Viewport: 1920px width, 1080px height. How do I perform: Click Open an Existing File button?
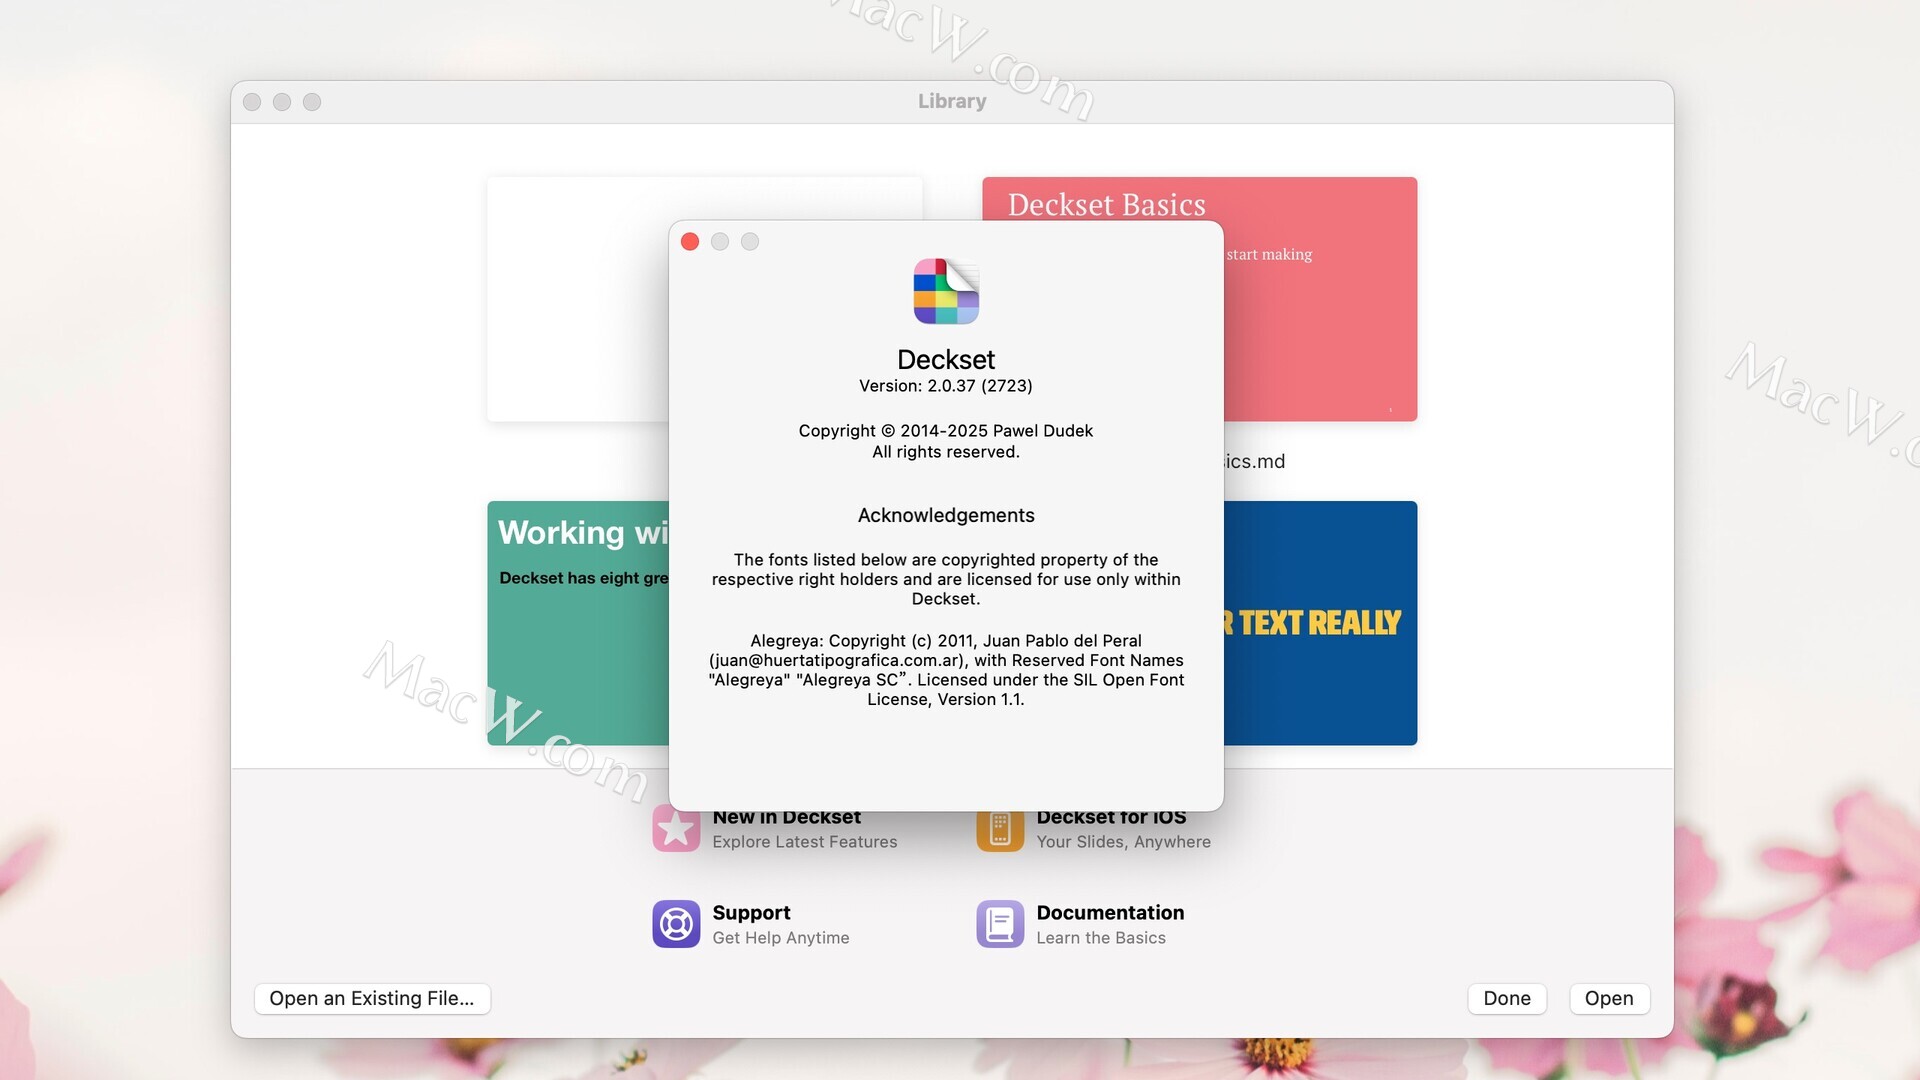(372, 998)
